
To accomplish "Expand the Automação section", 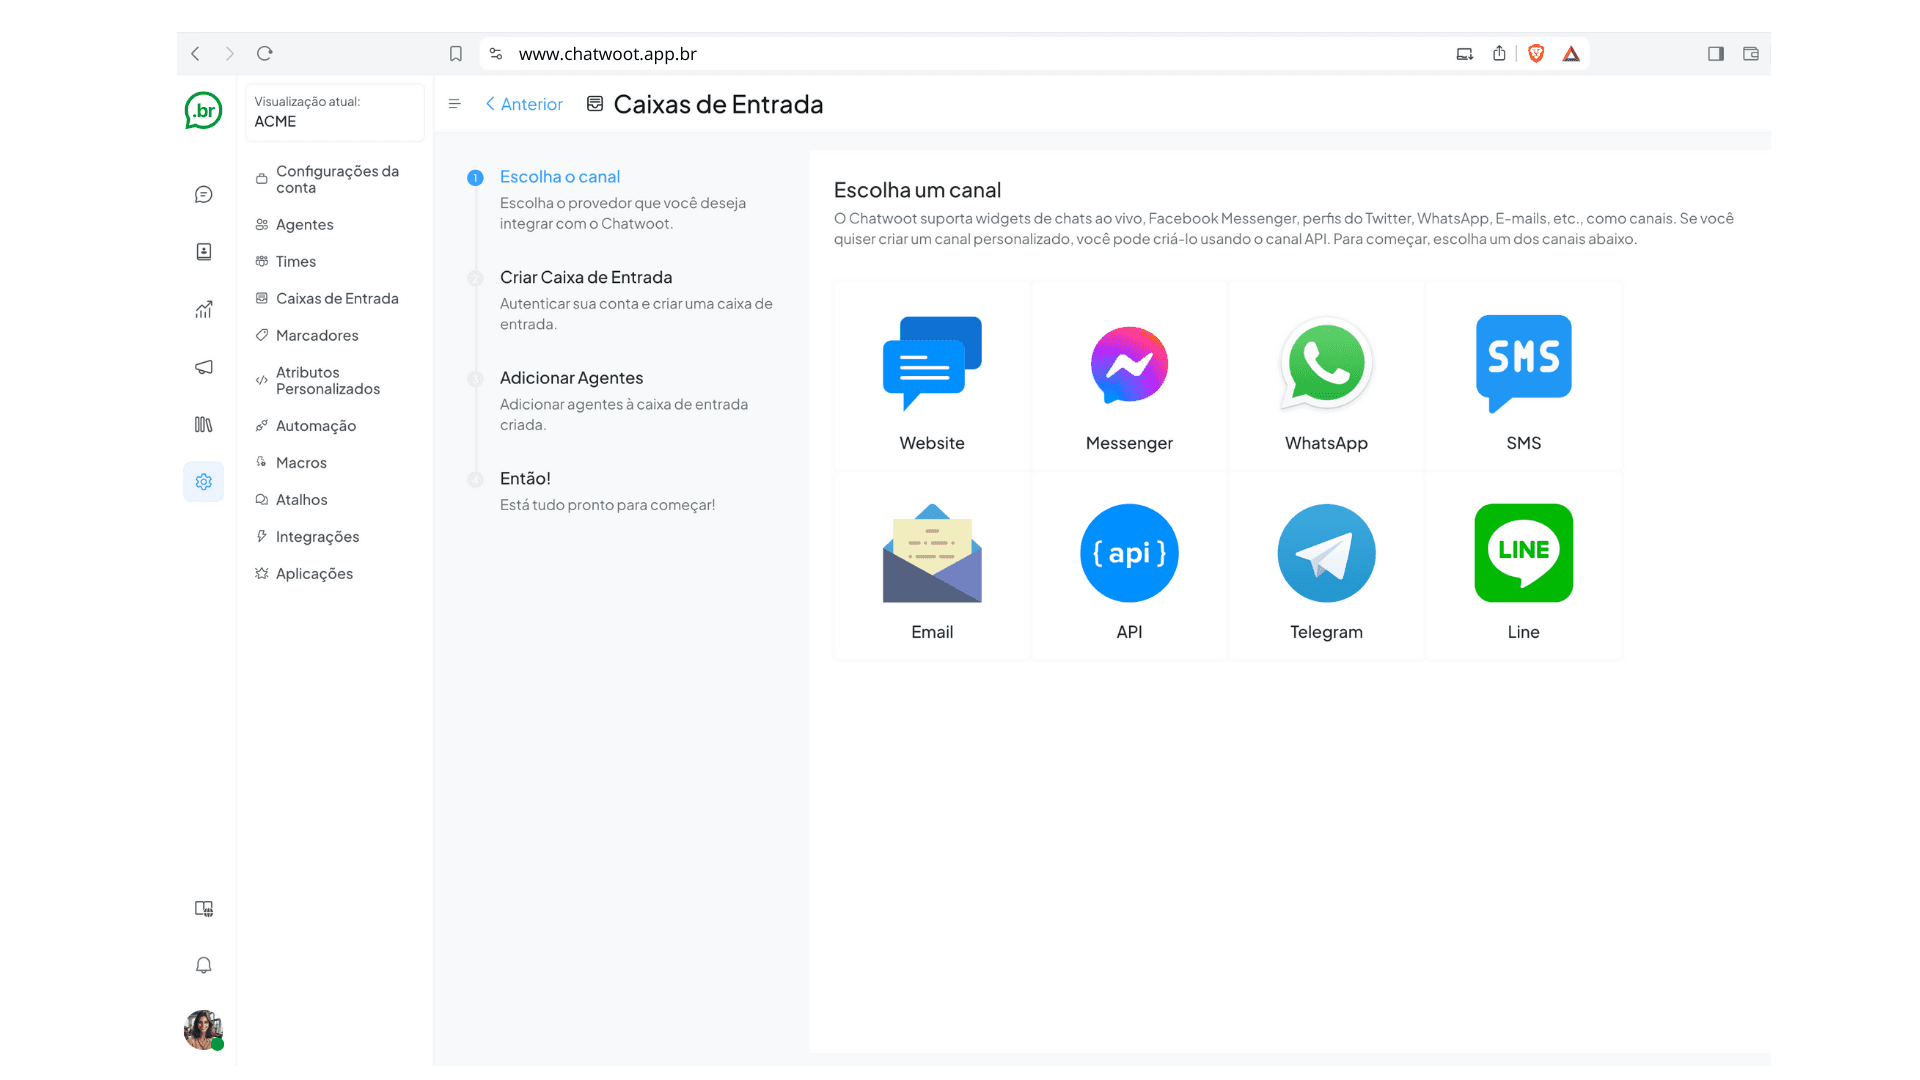I will tap(316, 425).
